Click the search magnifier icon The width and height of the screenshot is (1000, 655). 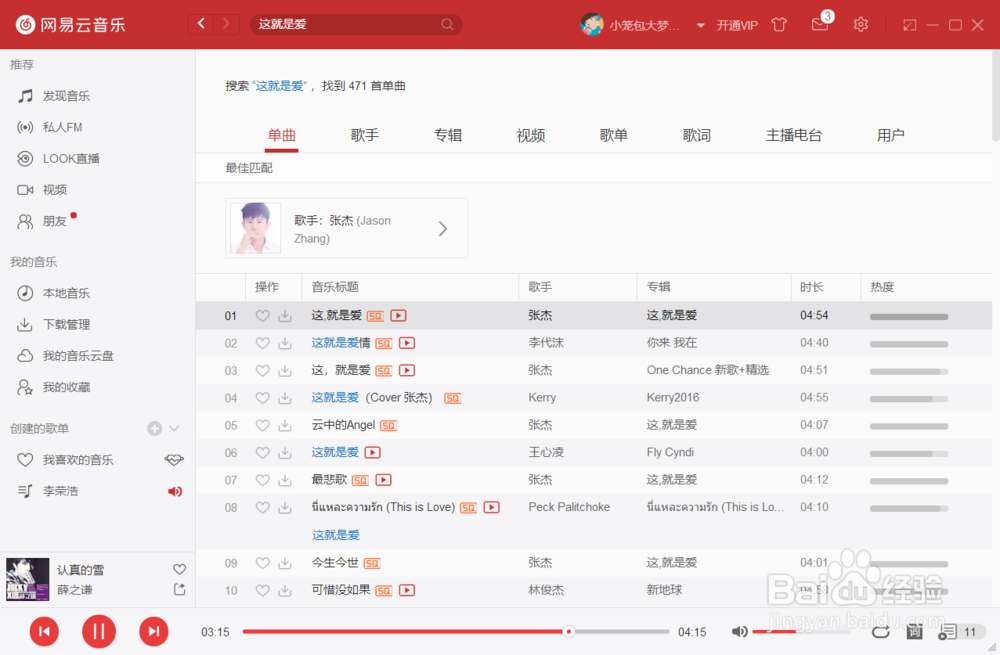pyautogui.click(x=447, y=24)
